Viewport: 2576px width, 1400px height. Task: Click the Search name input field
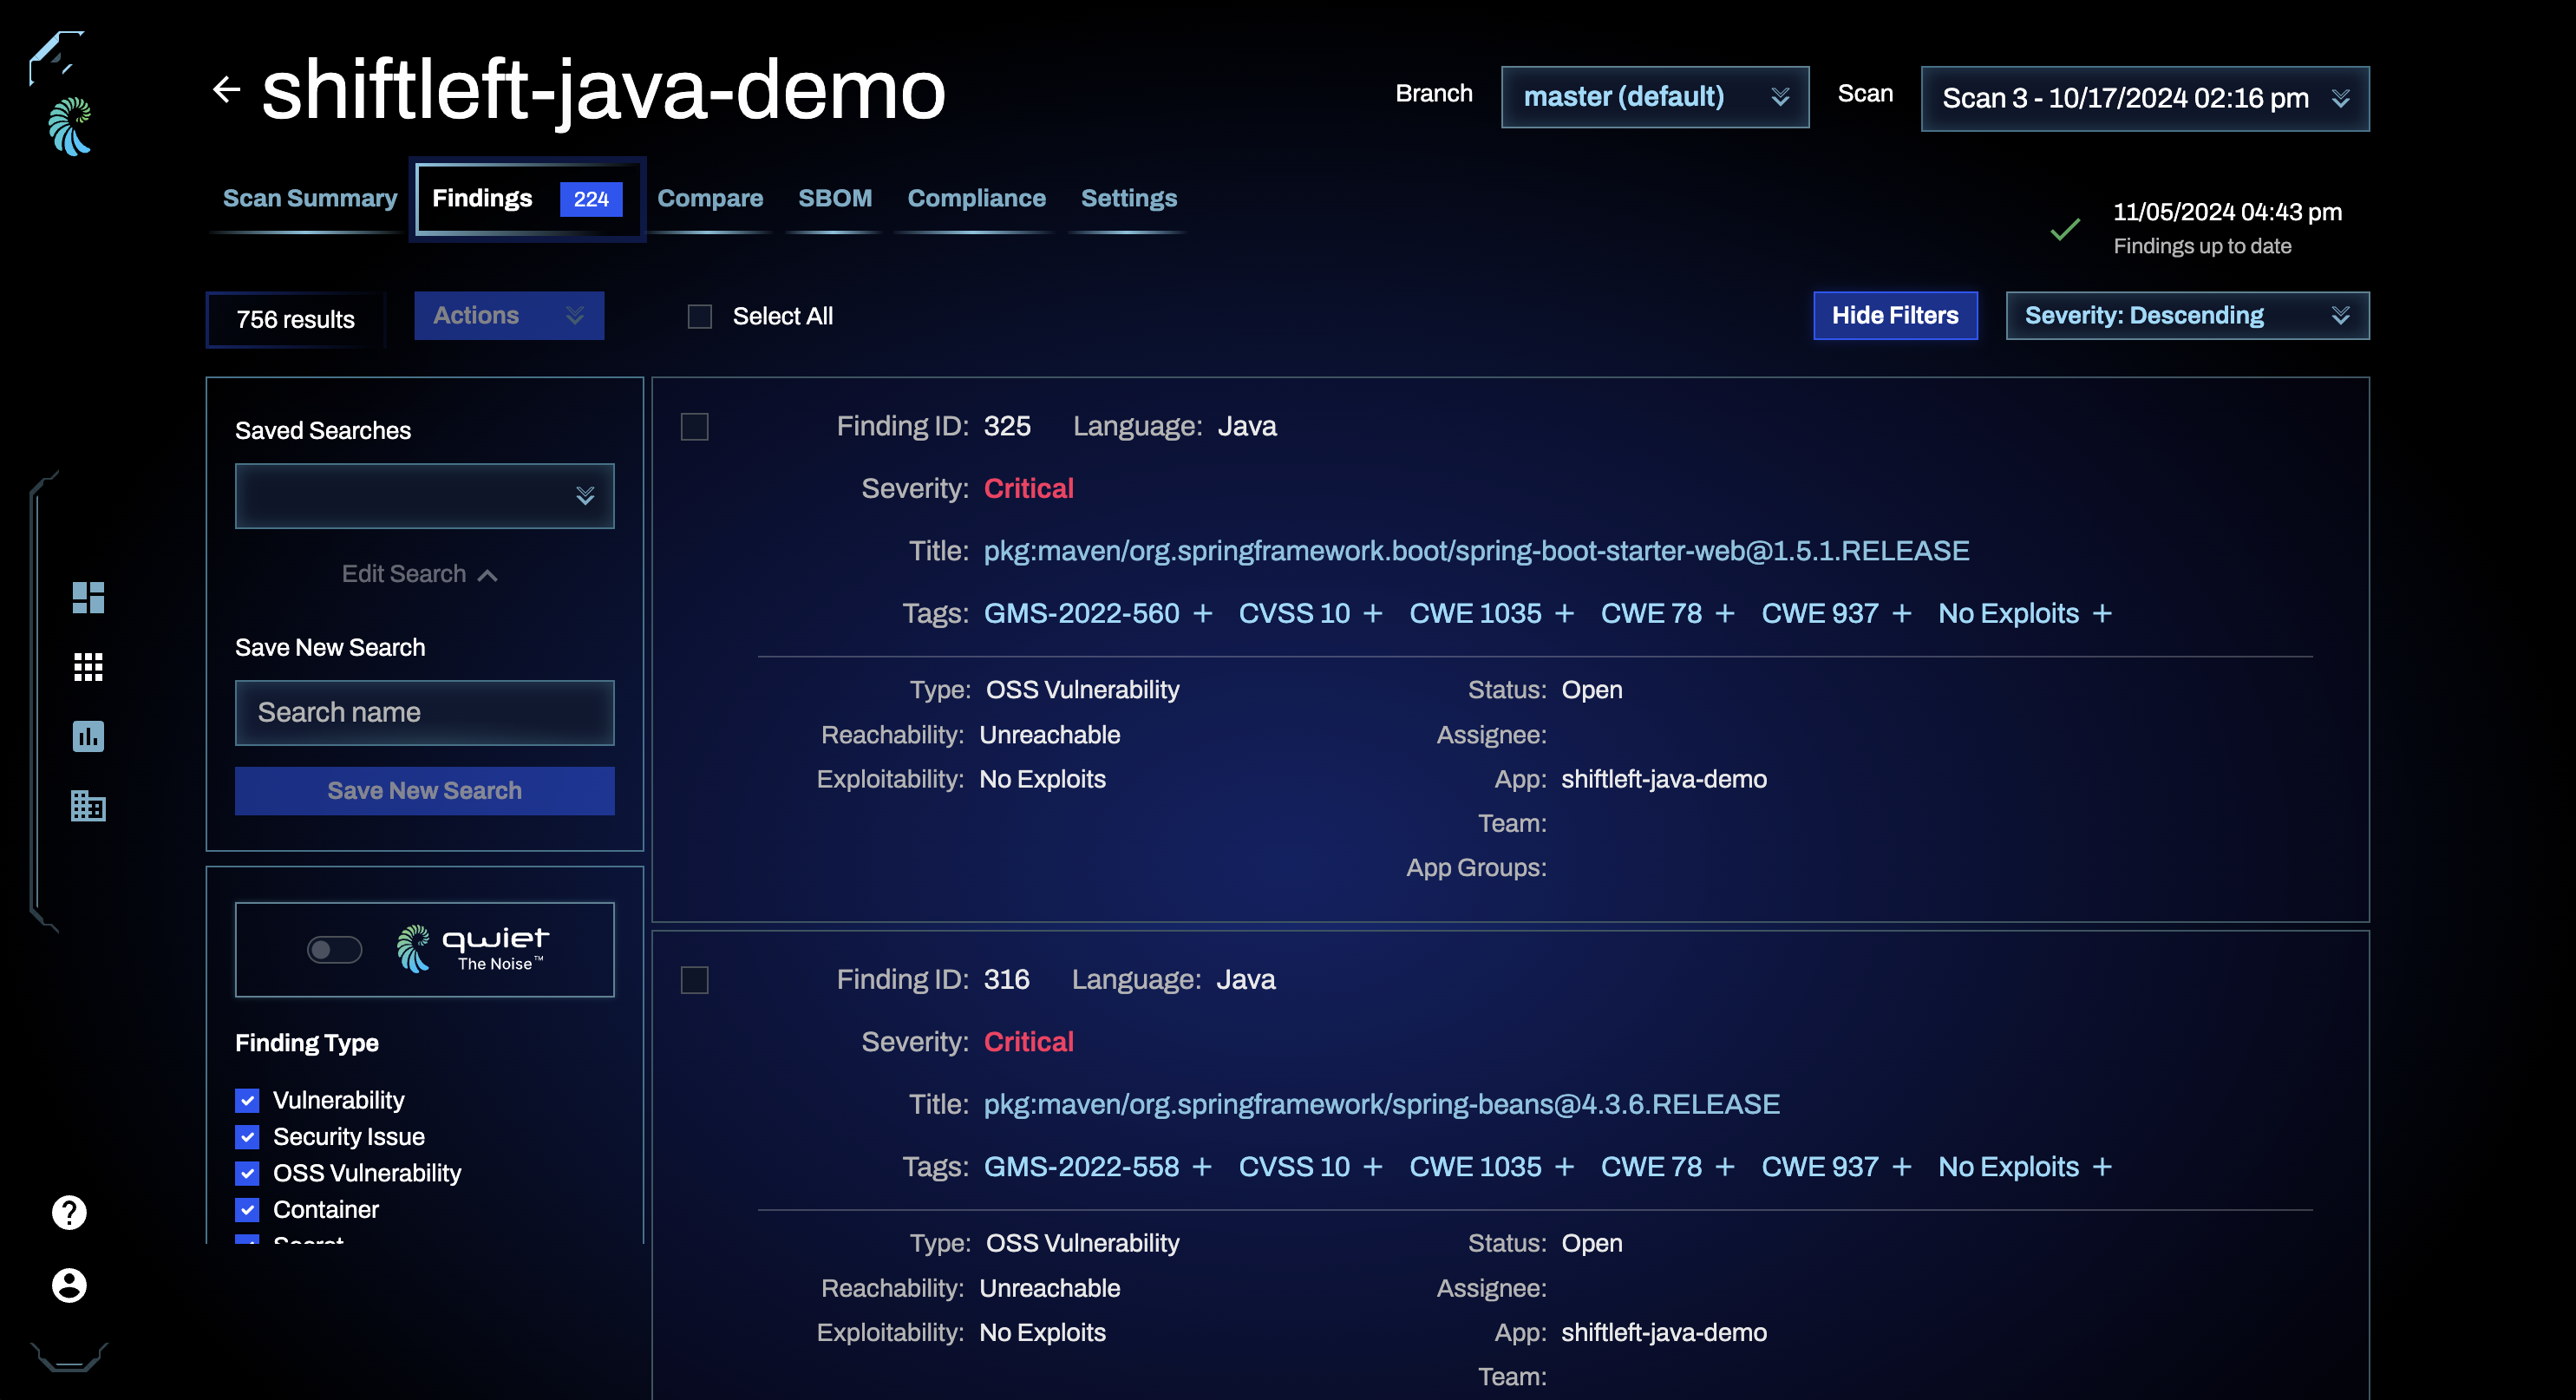pyautogui.click(x=425, y=713)
